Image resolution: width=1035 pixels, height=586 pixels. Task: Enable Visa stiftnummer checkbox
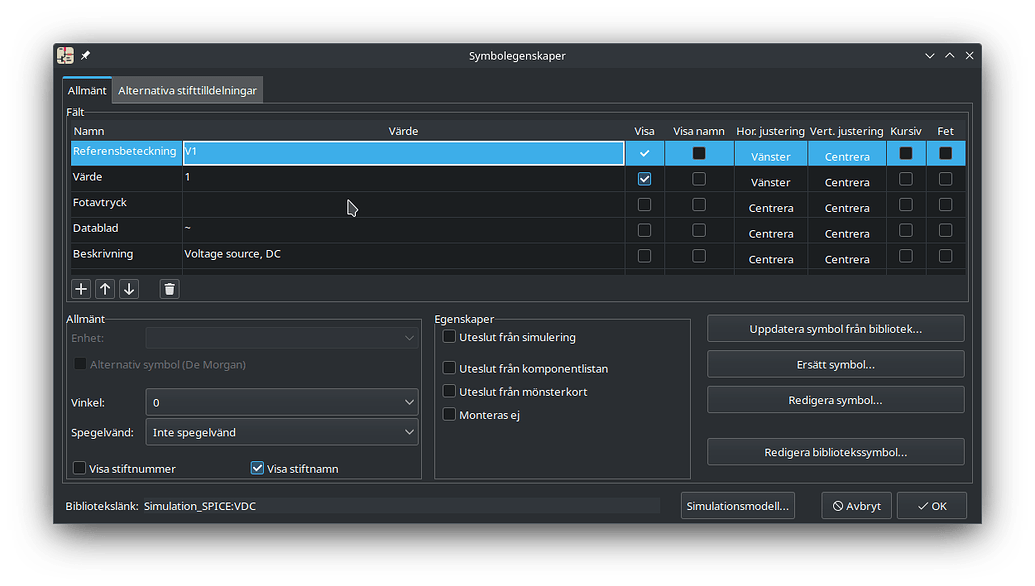pyautogui.click(x=80, y=468)
